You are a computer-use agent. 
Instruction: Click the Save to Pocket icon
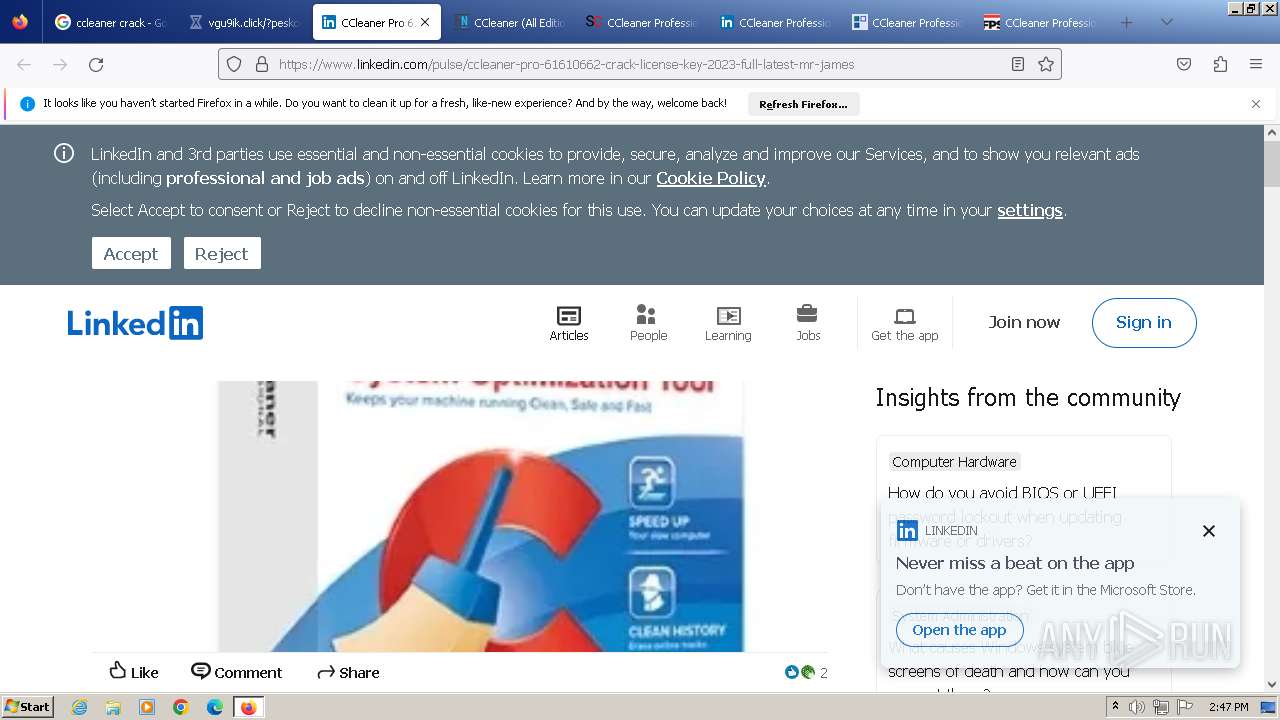[1184, 64]
